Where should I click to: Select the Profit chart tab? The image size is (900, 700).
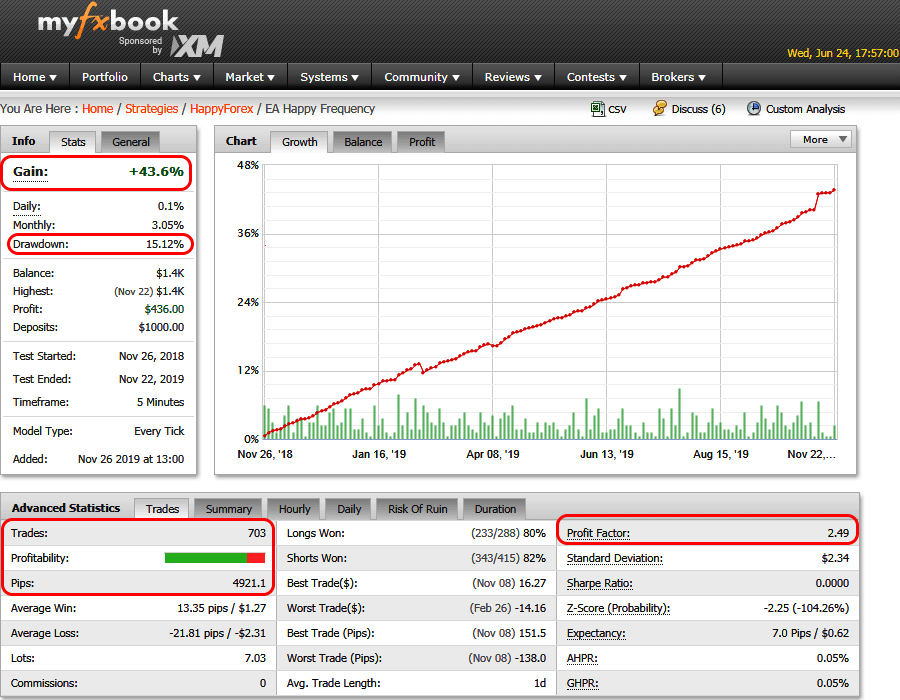422,142
